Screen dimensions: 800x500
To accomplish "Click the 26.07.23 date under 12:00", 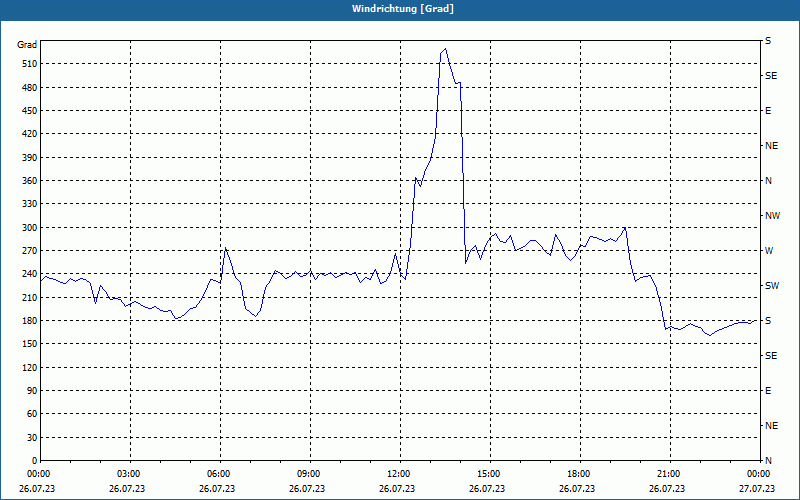I will pyautogui.click(x=397, y=489).
